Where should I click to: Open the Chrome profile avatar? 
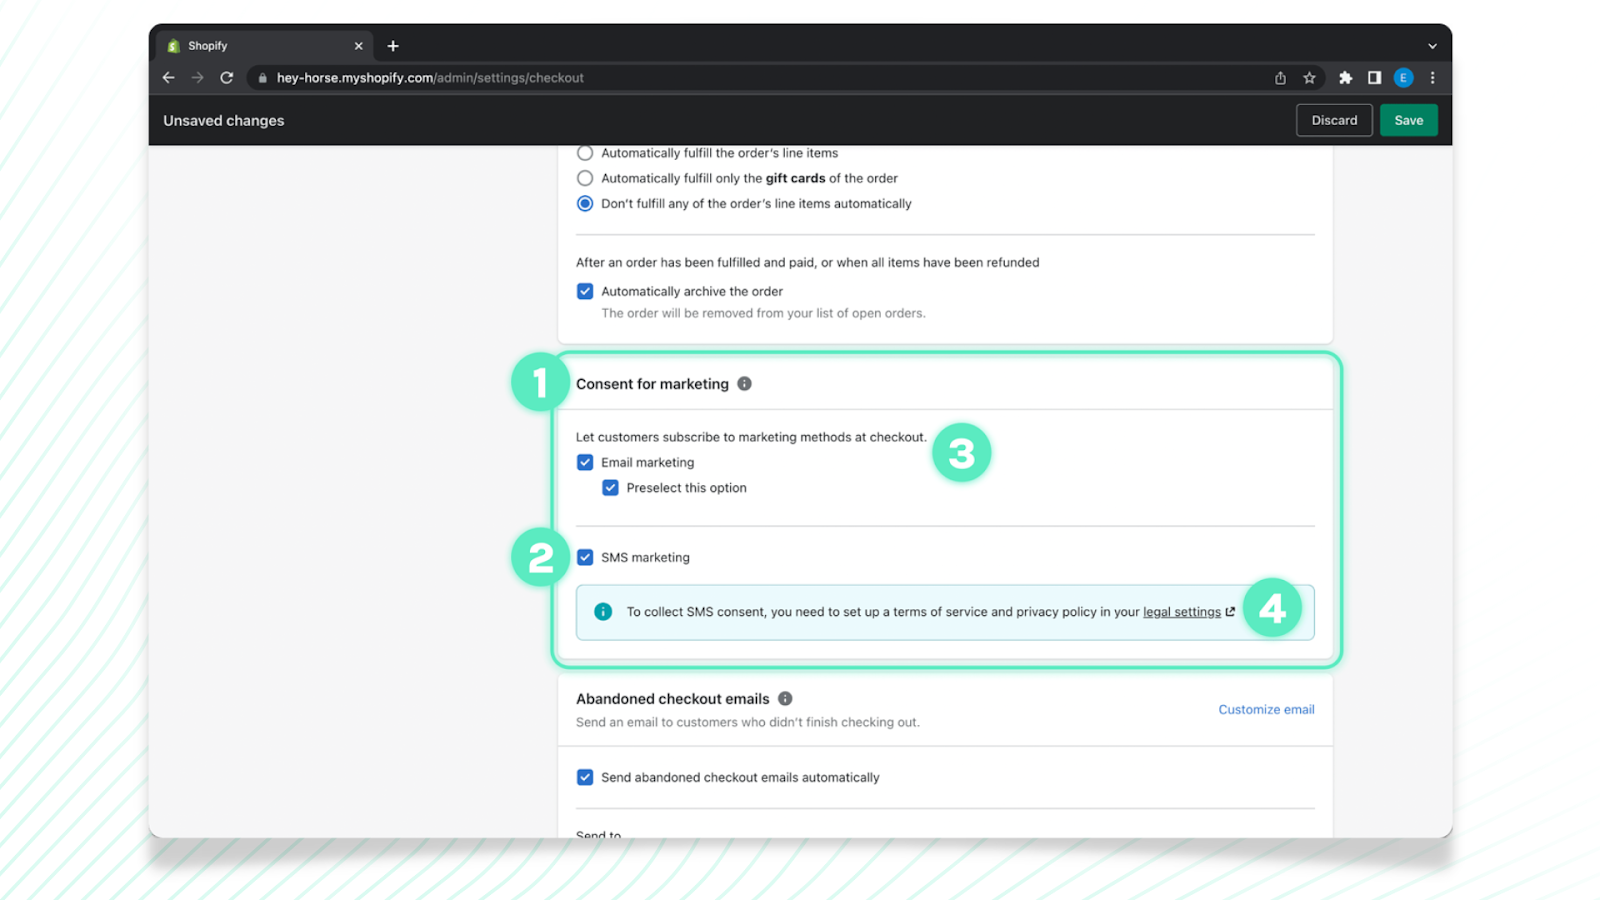pyautogui.click(x=1403, y=78)
